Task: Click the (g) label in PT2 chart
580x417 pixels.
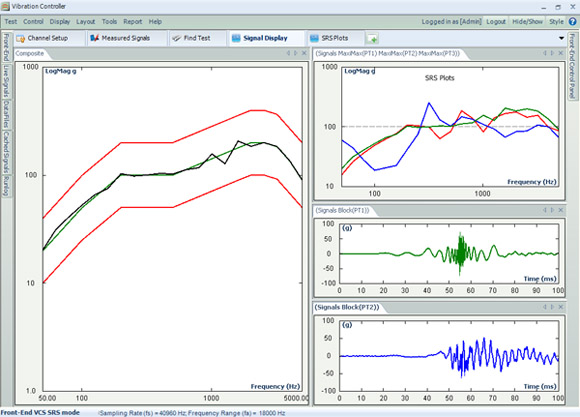Action: pyautogui.click(x=347, y=325)
